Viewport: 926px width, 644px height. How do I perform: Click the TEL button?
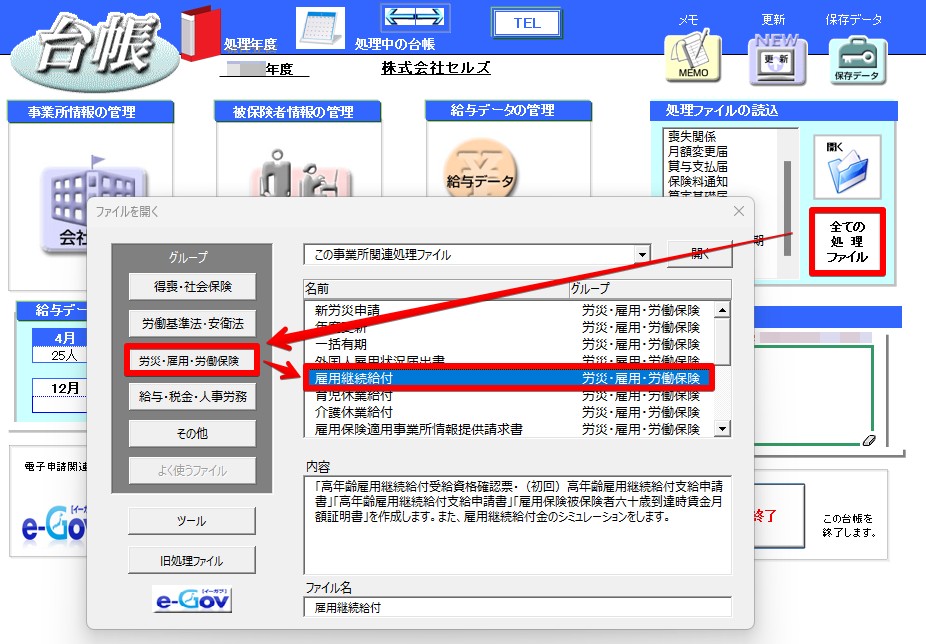(527, 23)
